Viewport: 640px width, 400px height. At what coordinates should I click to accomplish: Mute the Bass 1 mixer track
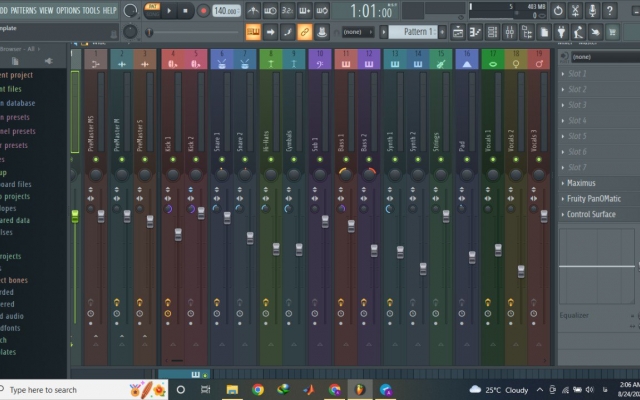pos(346,160)
